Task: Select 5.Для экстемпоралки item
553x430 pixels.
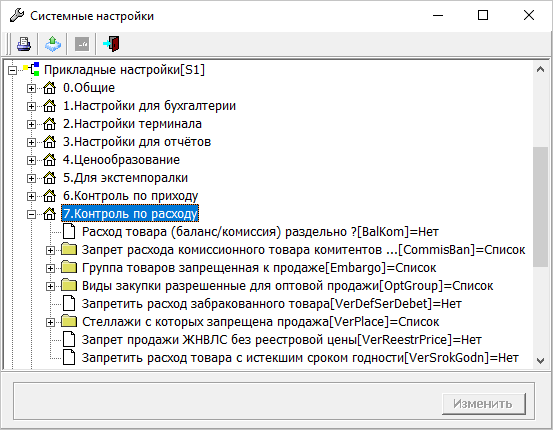Action: [x=126, y=177]
